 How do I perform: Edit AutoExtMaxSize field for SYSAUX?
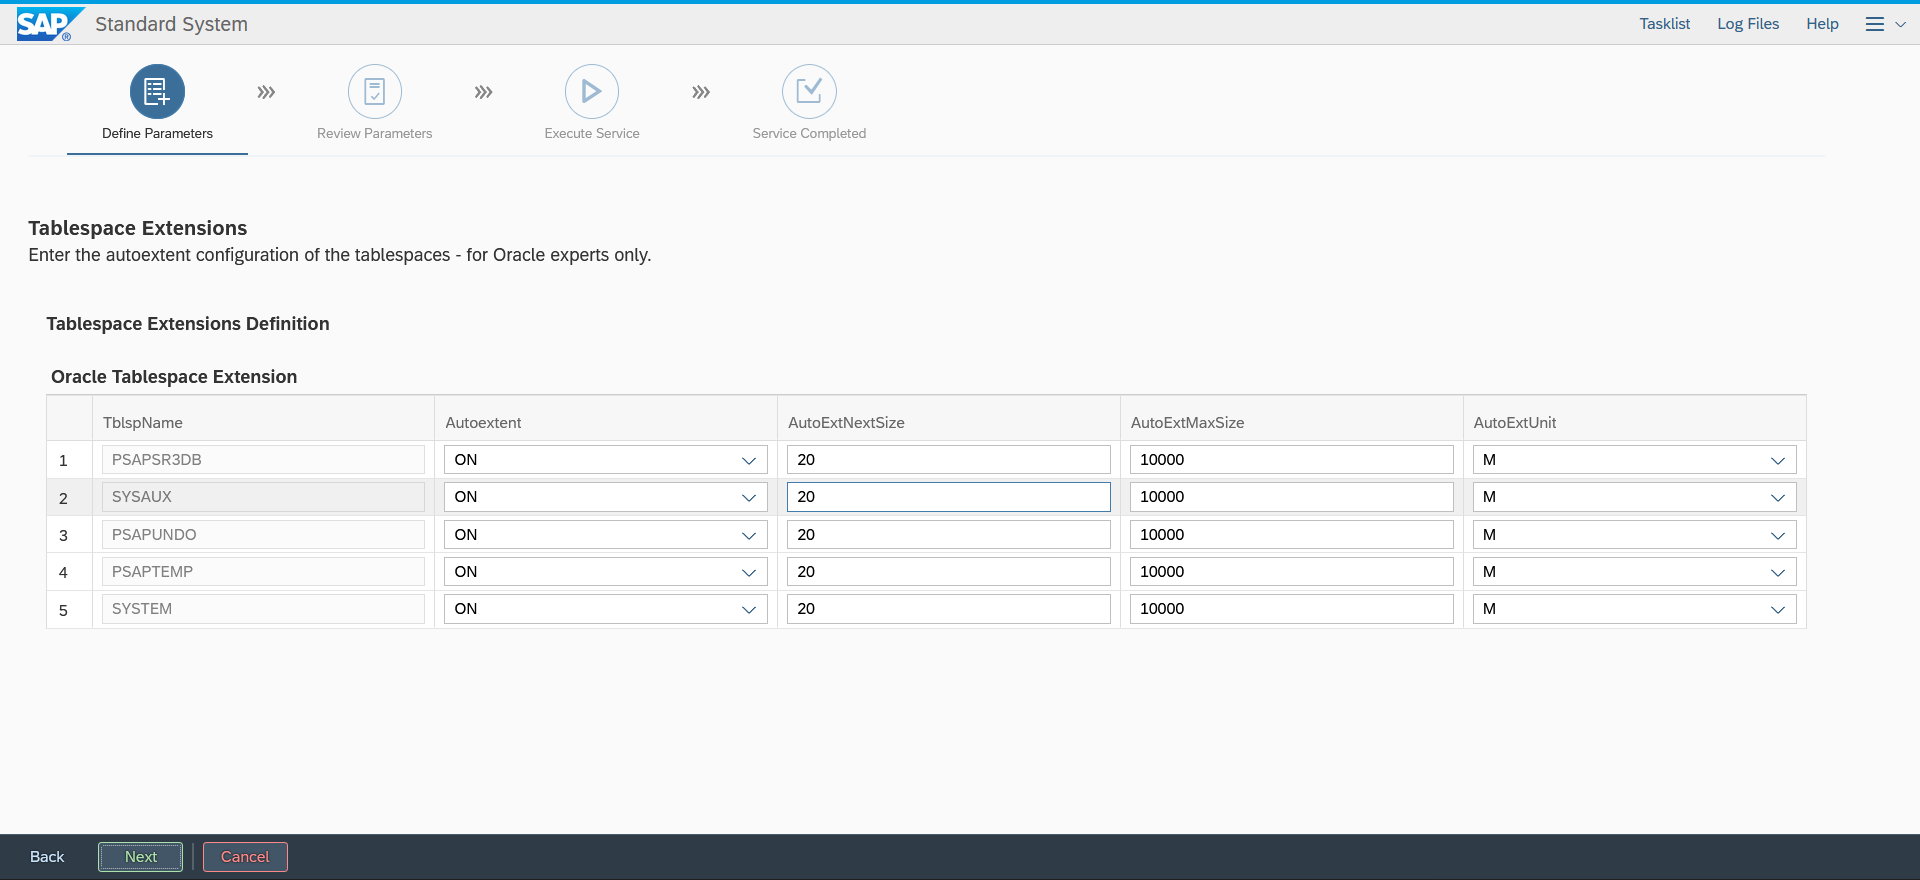(x=1292, y=497)
